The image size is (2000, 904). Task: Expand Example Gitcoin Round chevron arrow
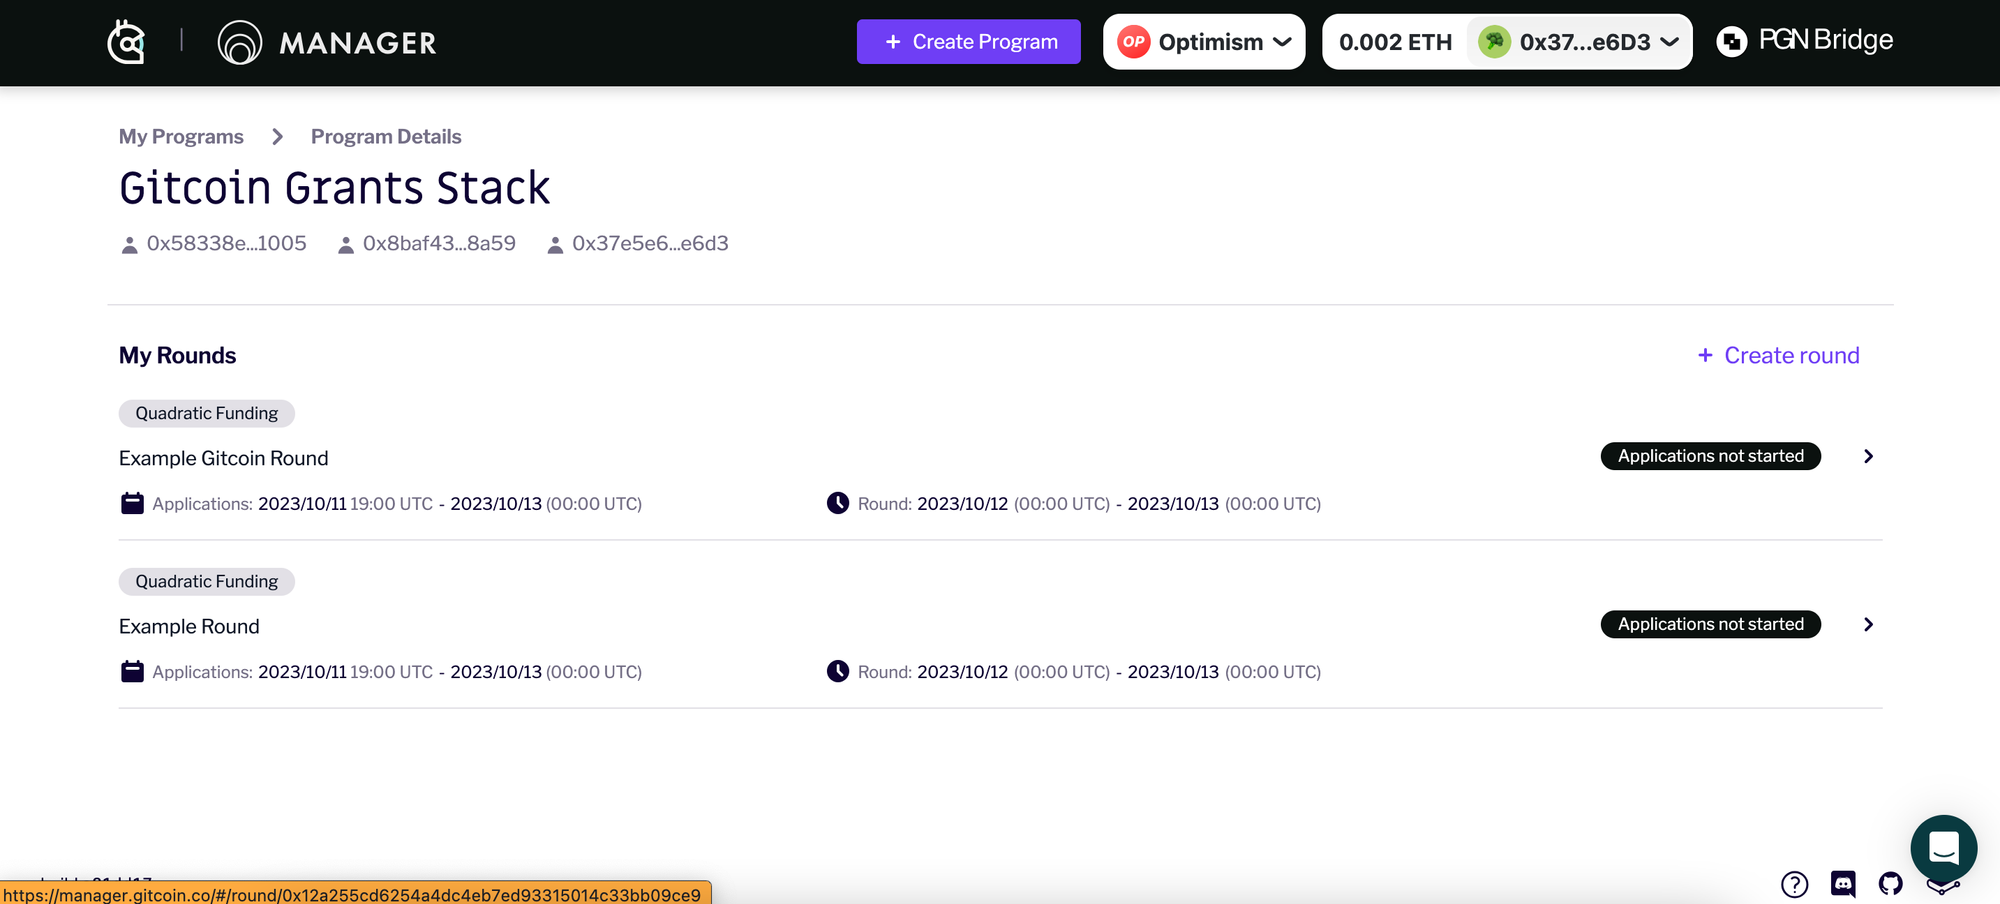pos(1868,456)
